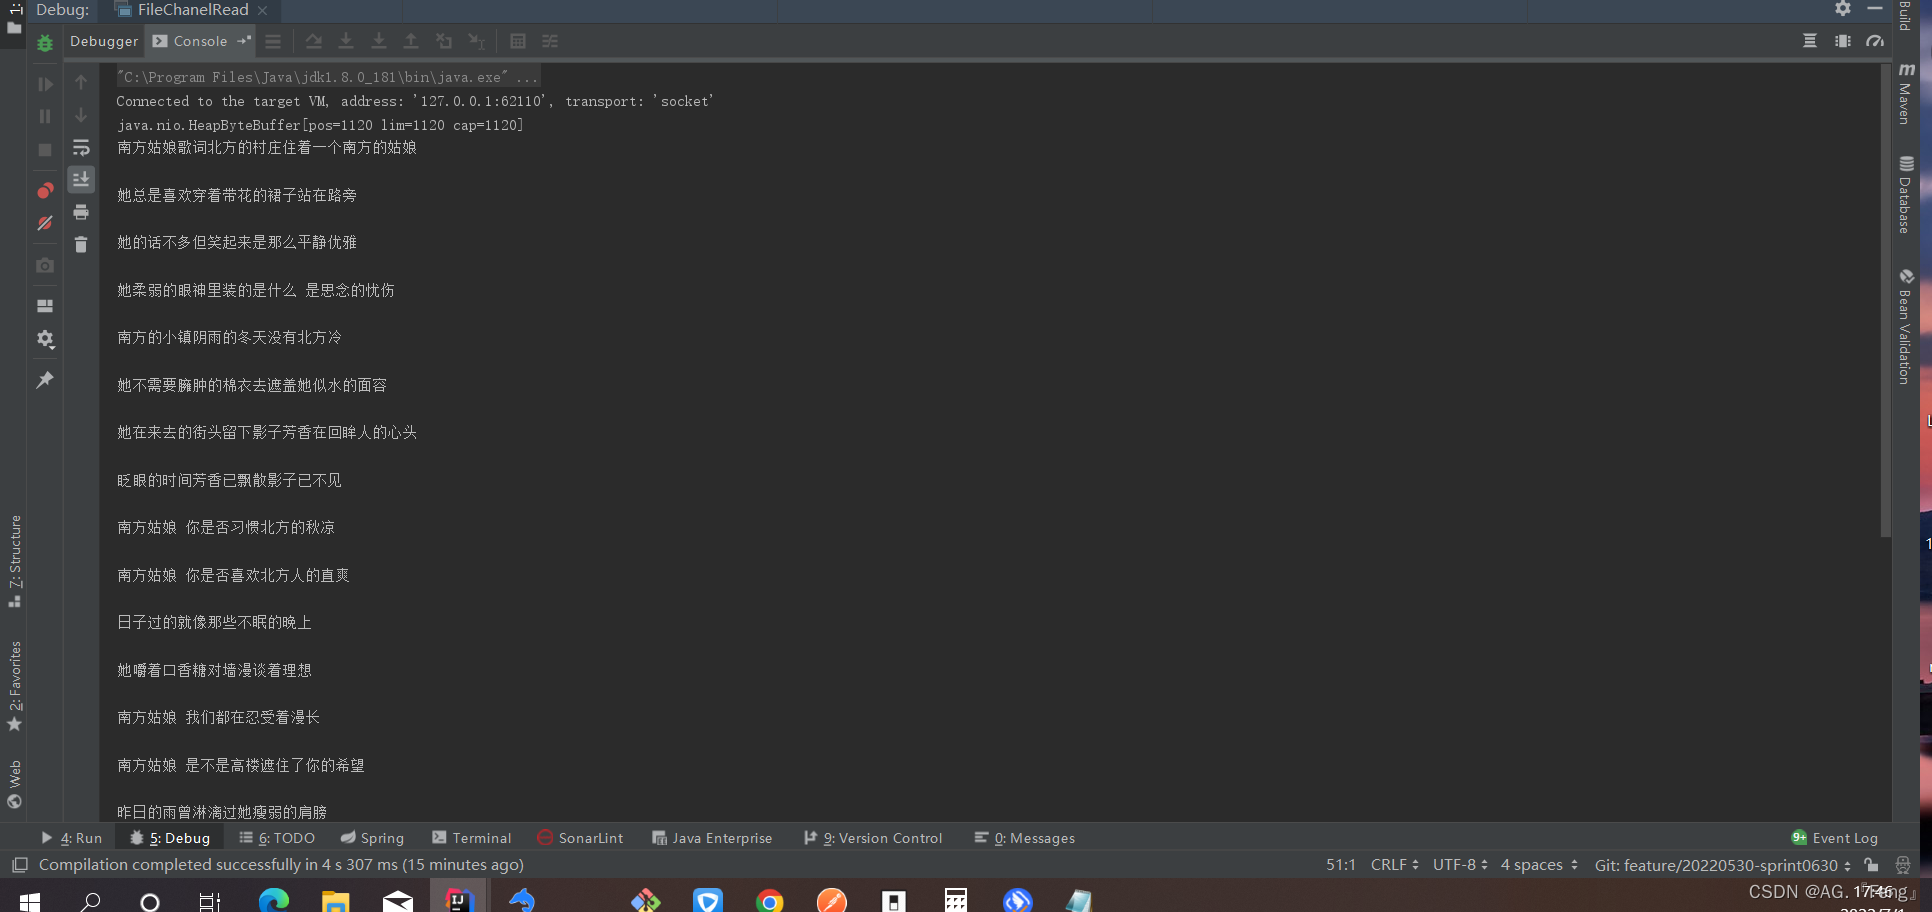Click the Step Out button
The width and height of the screenshot is (1932, 912).
click(x=411, y=41)
